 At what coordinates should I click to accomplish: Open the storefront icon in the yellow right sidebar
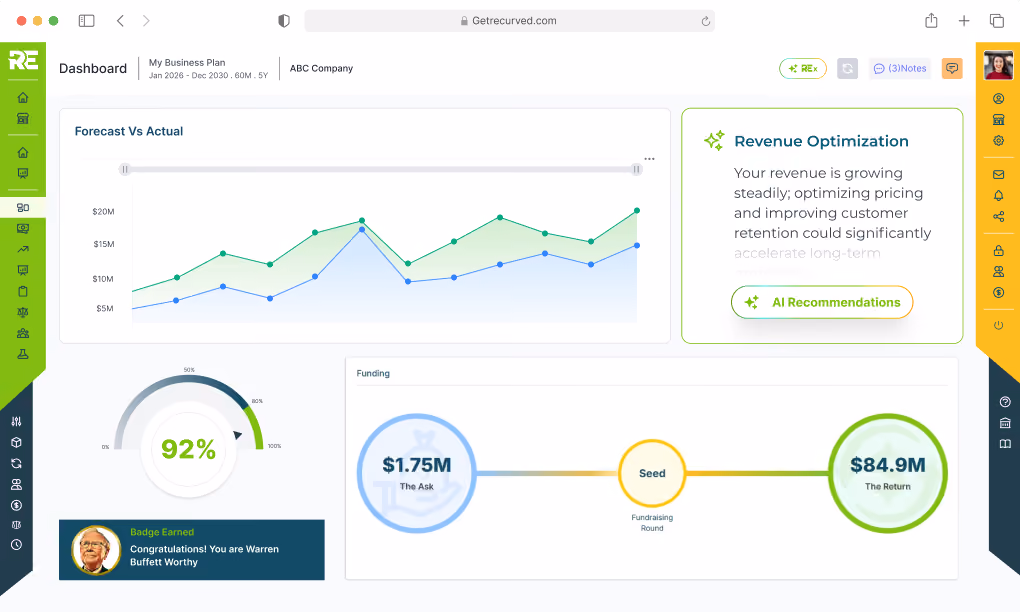(999, 120)
